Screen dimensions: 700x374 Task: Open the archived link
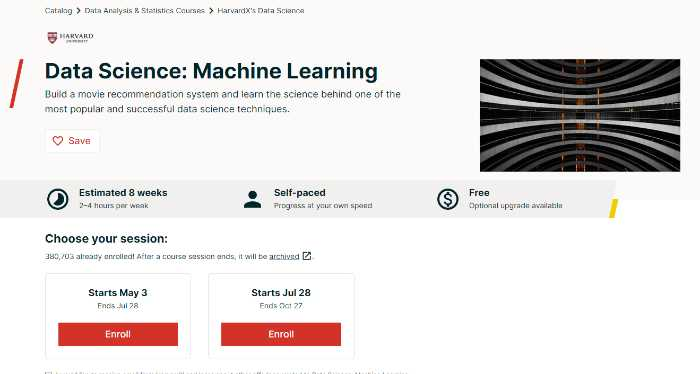pos(284,257)
